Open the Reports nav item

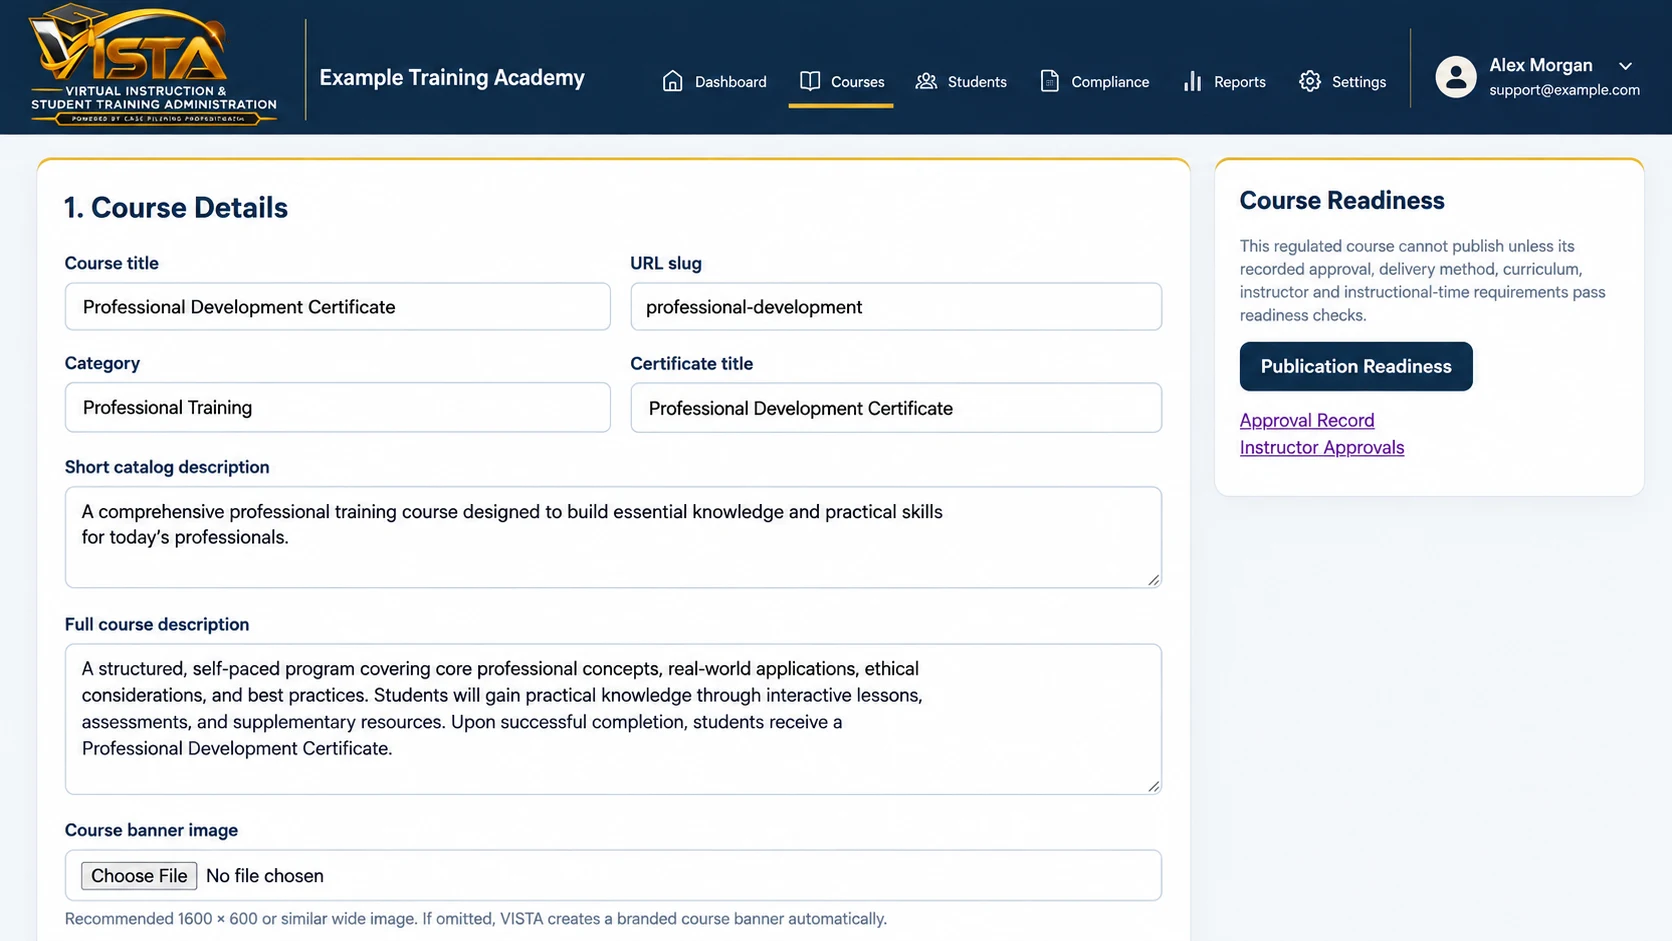(x=1224, y=81)
